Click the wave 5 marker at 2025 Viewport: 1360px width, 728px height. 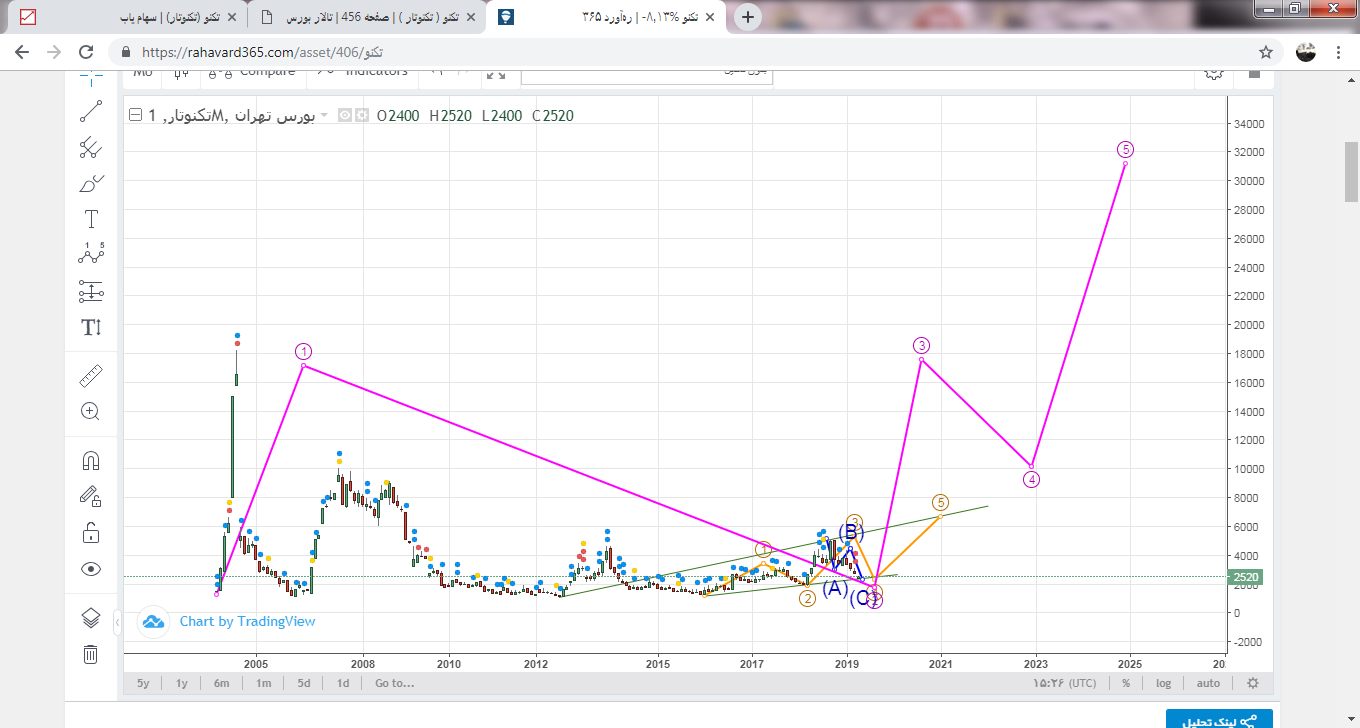(1125, 150)
